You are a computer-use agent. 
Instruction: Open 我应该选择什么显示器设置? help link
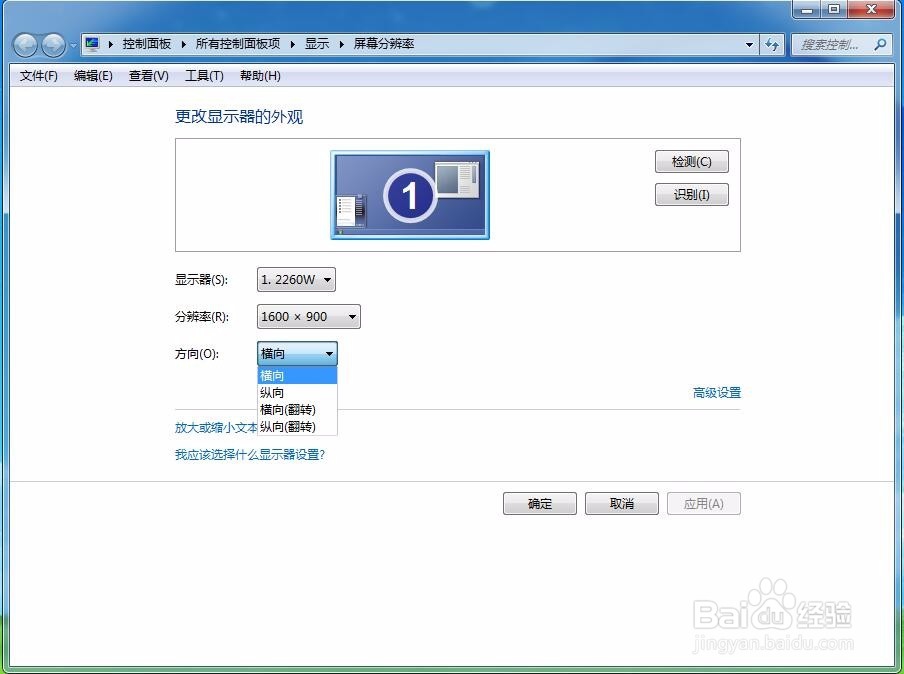point(250,454)
